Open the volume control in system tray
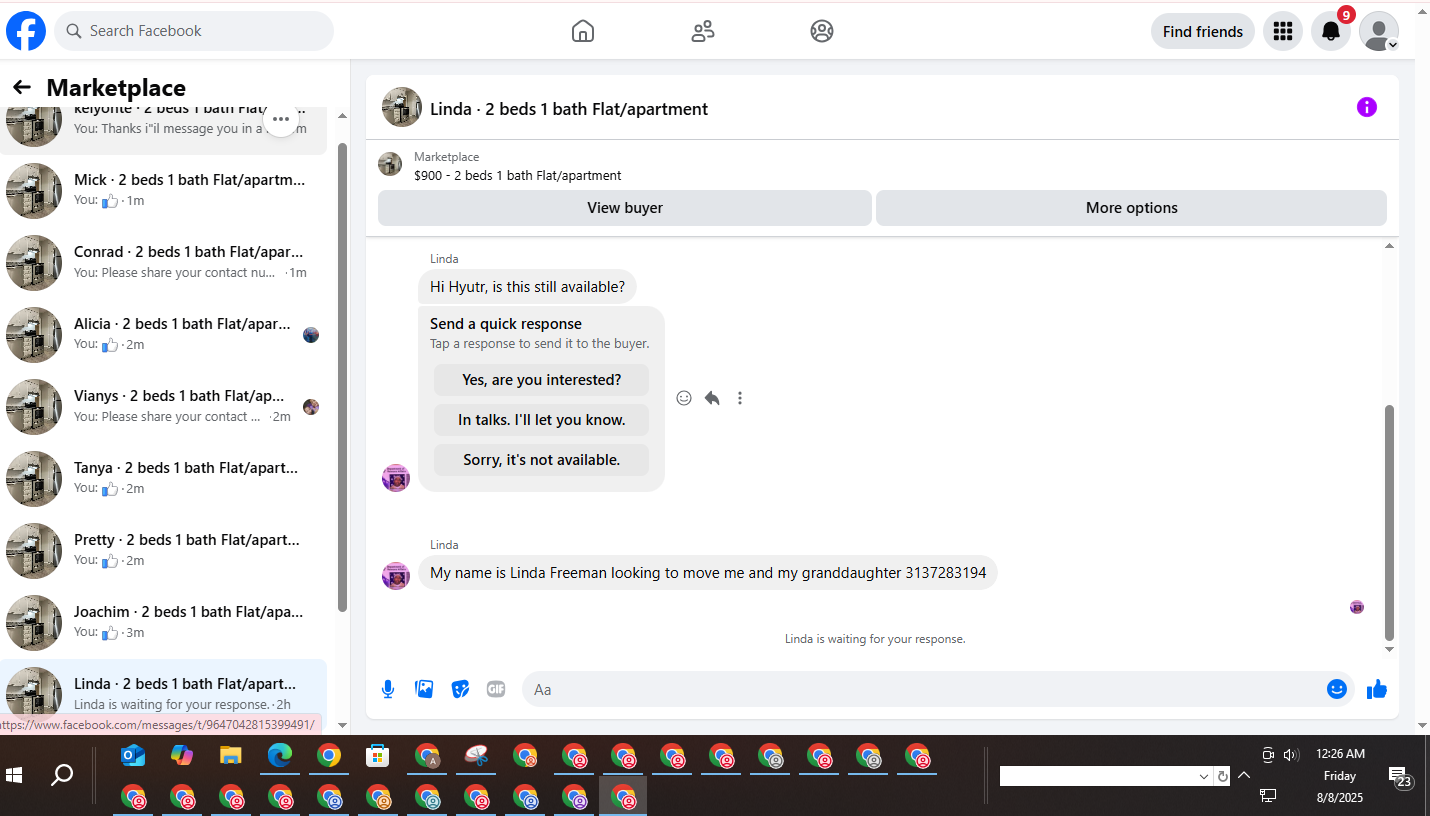Viewport: 1430px width, 816px height. click(1290, 755)
